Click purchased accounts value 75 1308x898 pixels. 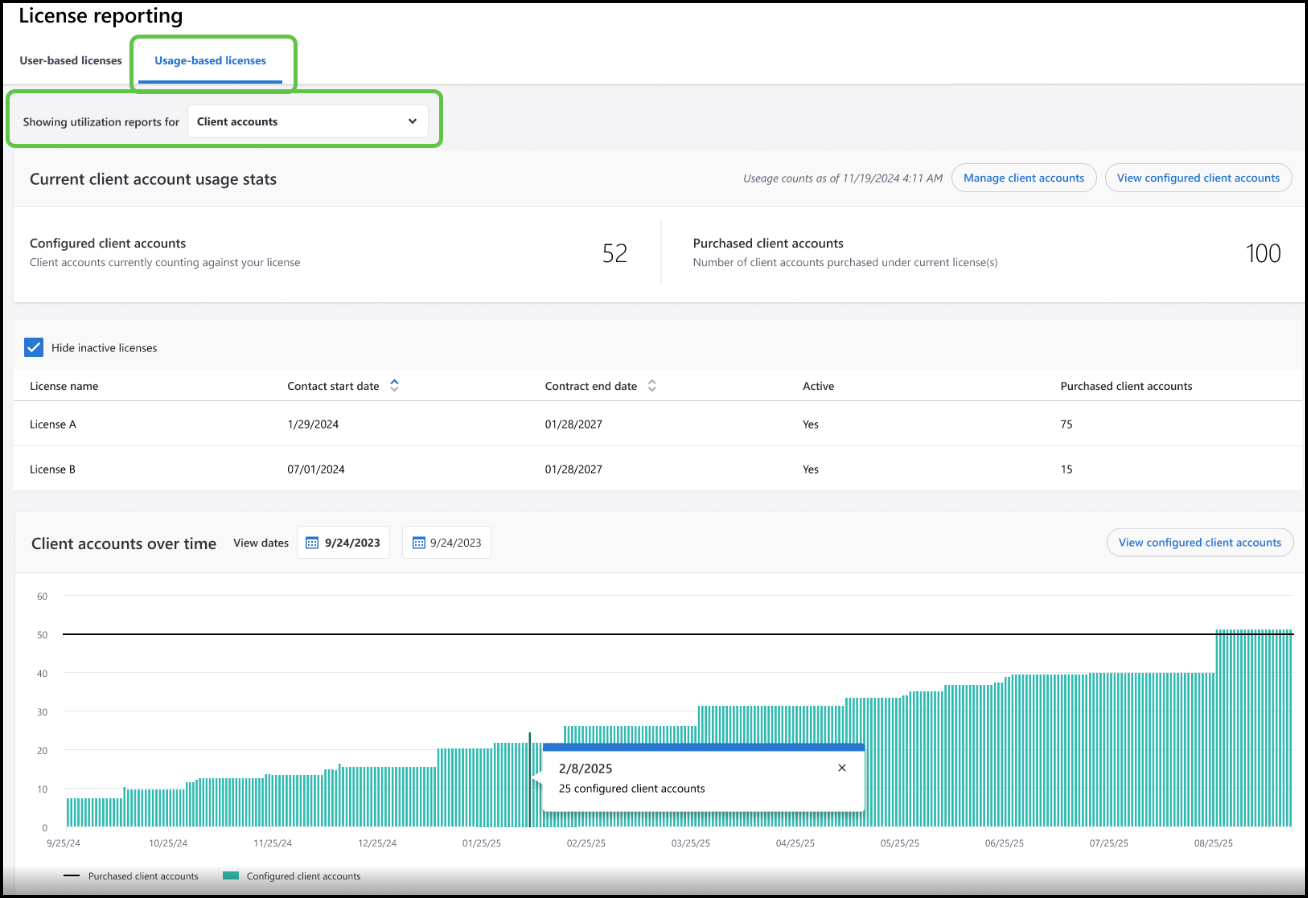tap(1067, 424)
